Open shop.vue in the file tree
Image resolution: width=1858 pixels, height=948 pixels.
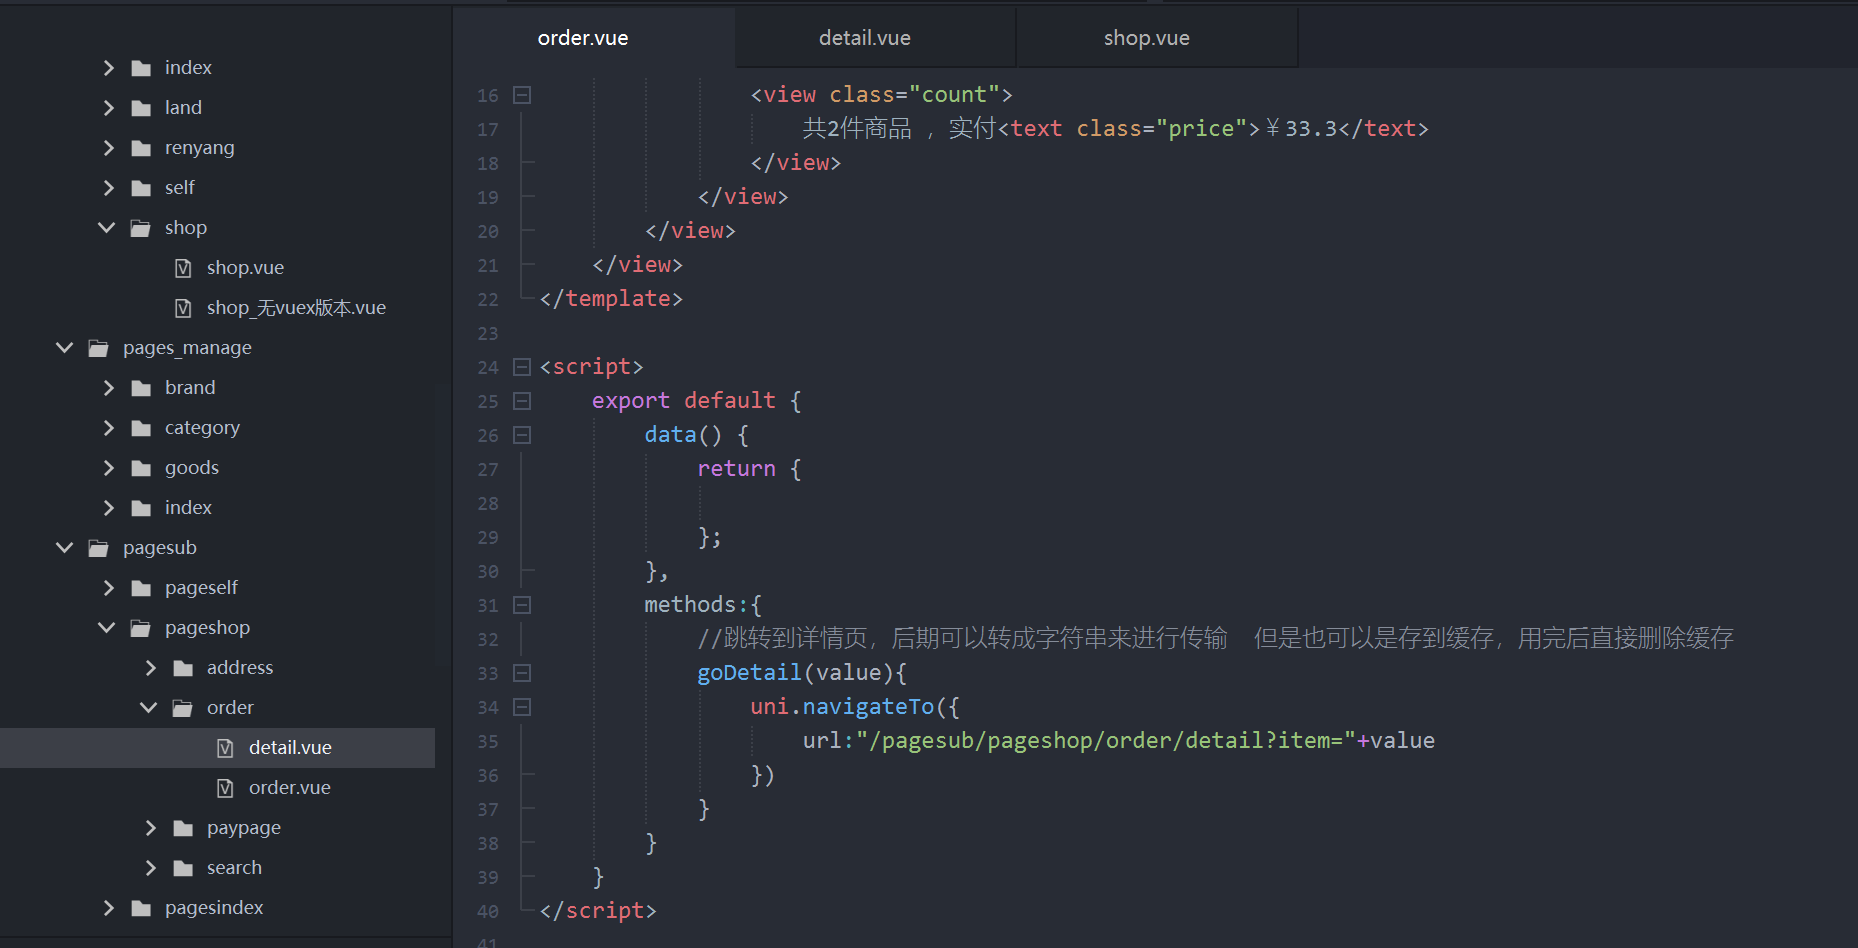tap(245, 268)
